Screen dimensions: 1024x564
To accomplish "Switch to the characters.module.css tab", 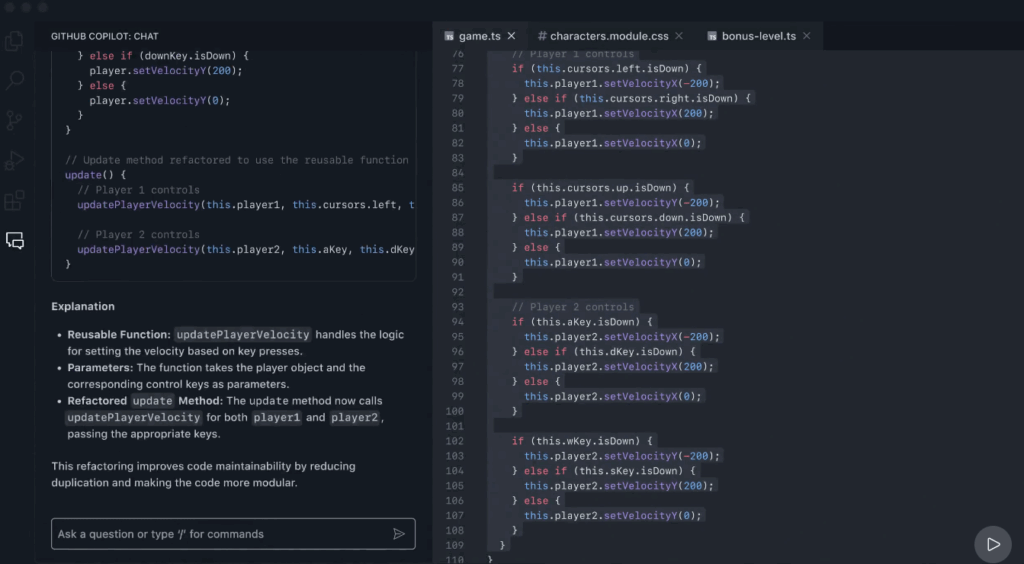I will 609,36.
